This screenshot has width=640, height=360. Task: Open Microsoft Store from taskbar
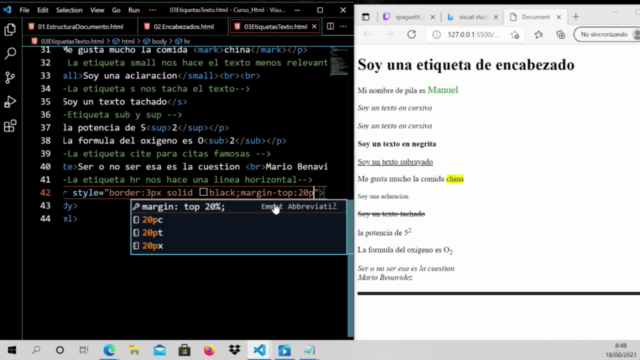pos(184,350)
